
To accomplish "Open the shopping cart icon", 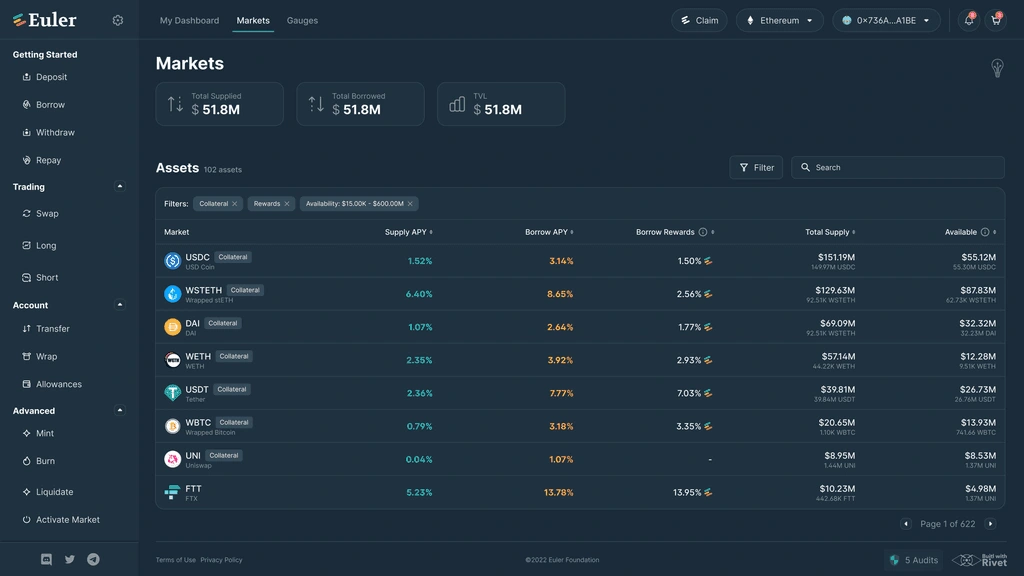I will tap(996, 20).
